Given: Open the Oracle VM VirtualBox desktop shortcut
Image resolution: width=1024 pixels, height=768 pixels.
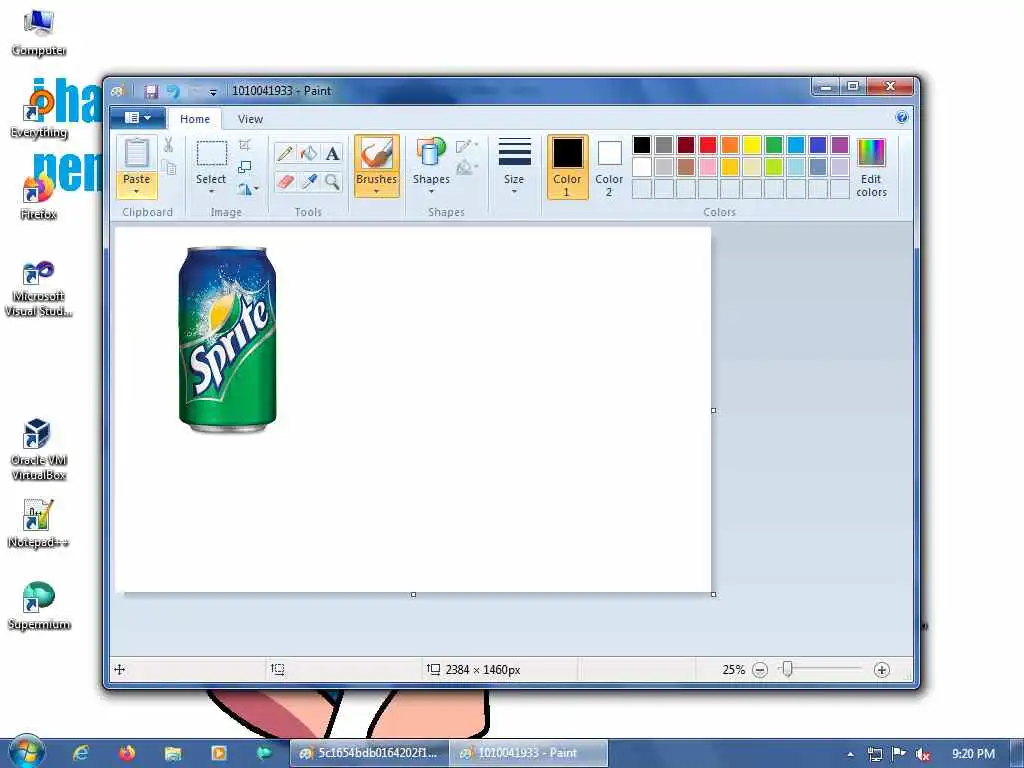Looking at the screenshot, I should click(x=38, y=449).
